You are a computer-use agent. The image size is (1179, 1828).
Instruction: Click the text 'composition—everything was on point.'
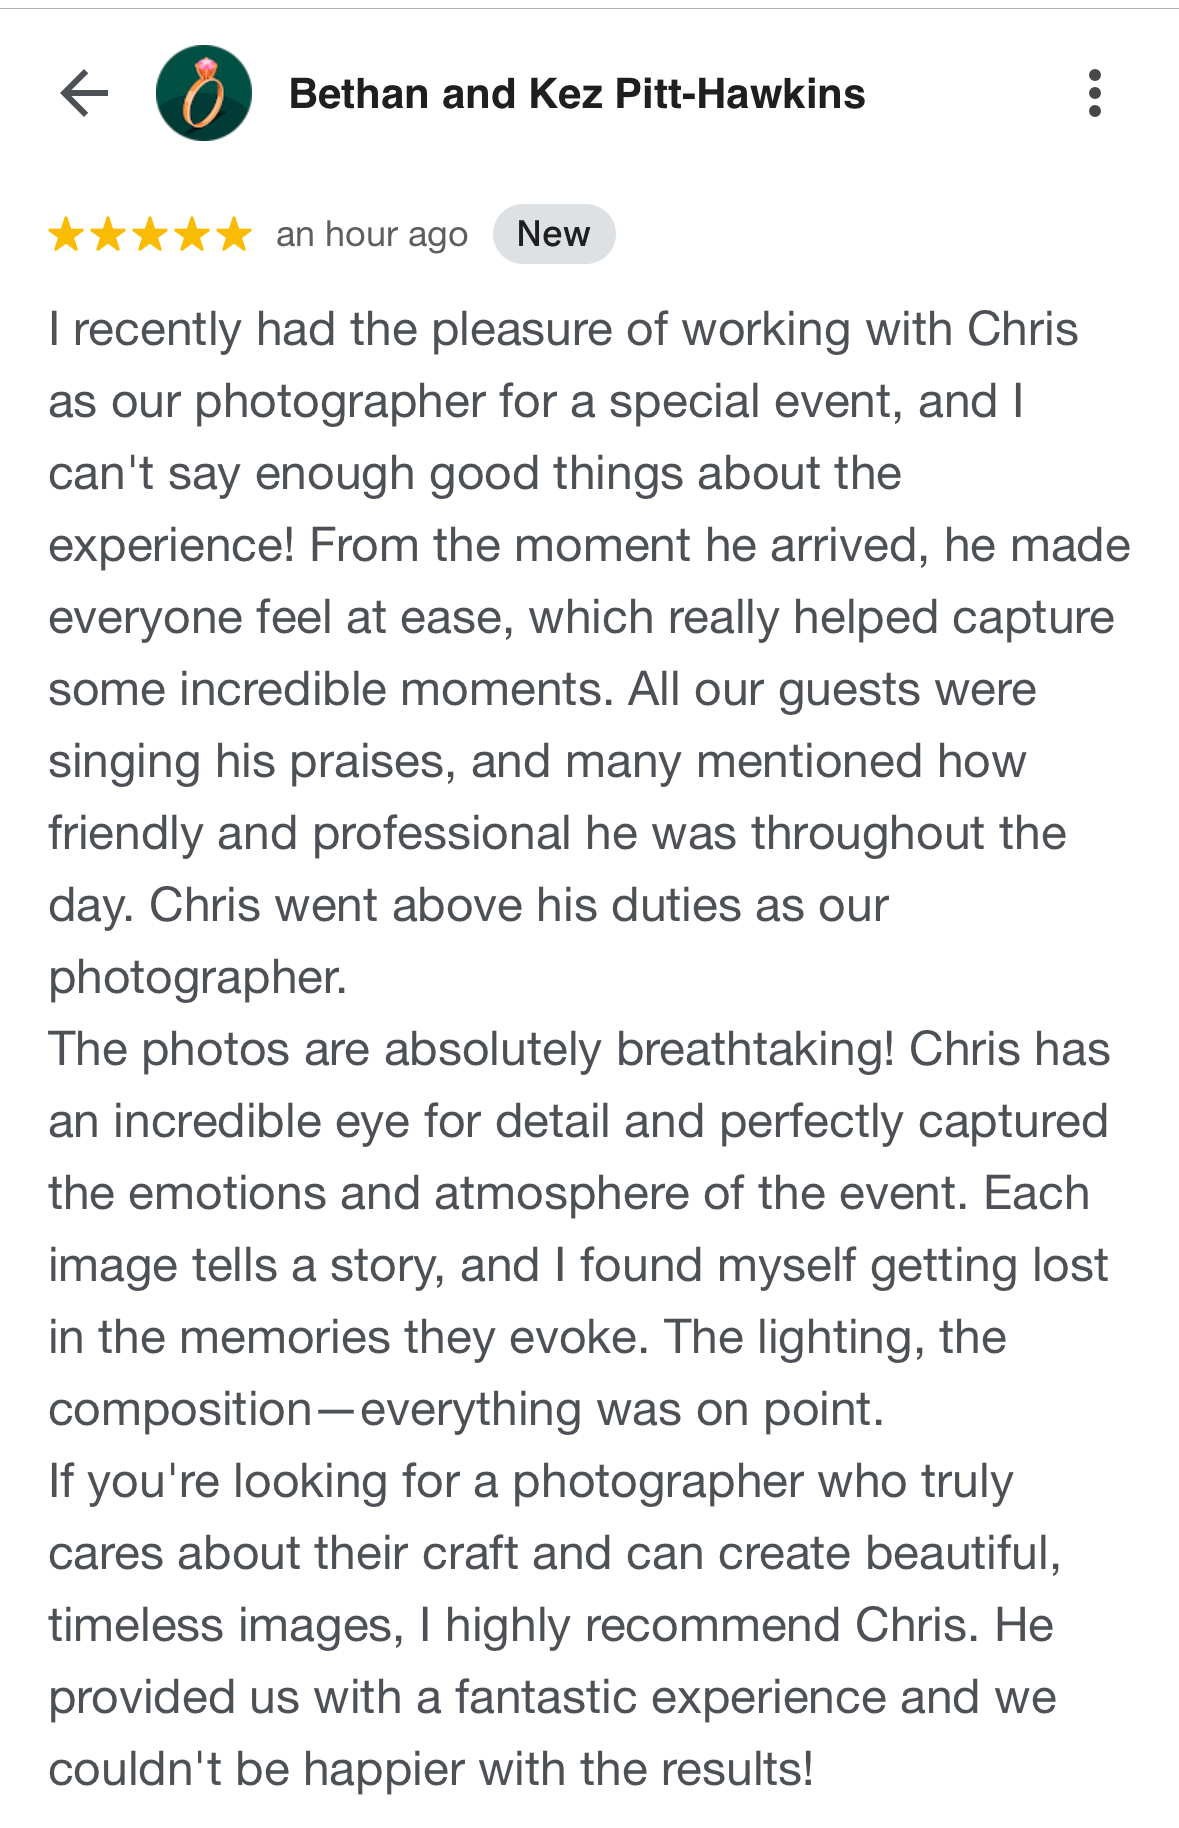pos(466,1410)
